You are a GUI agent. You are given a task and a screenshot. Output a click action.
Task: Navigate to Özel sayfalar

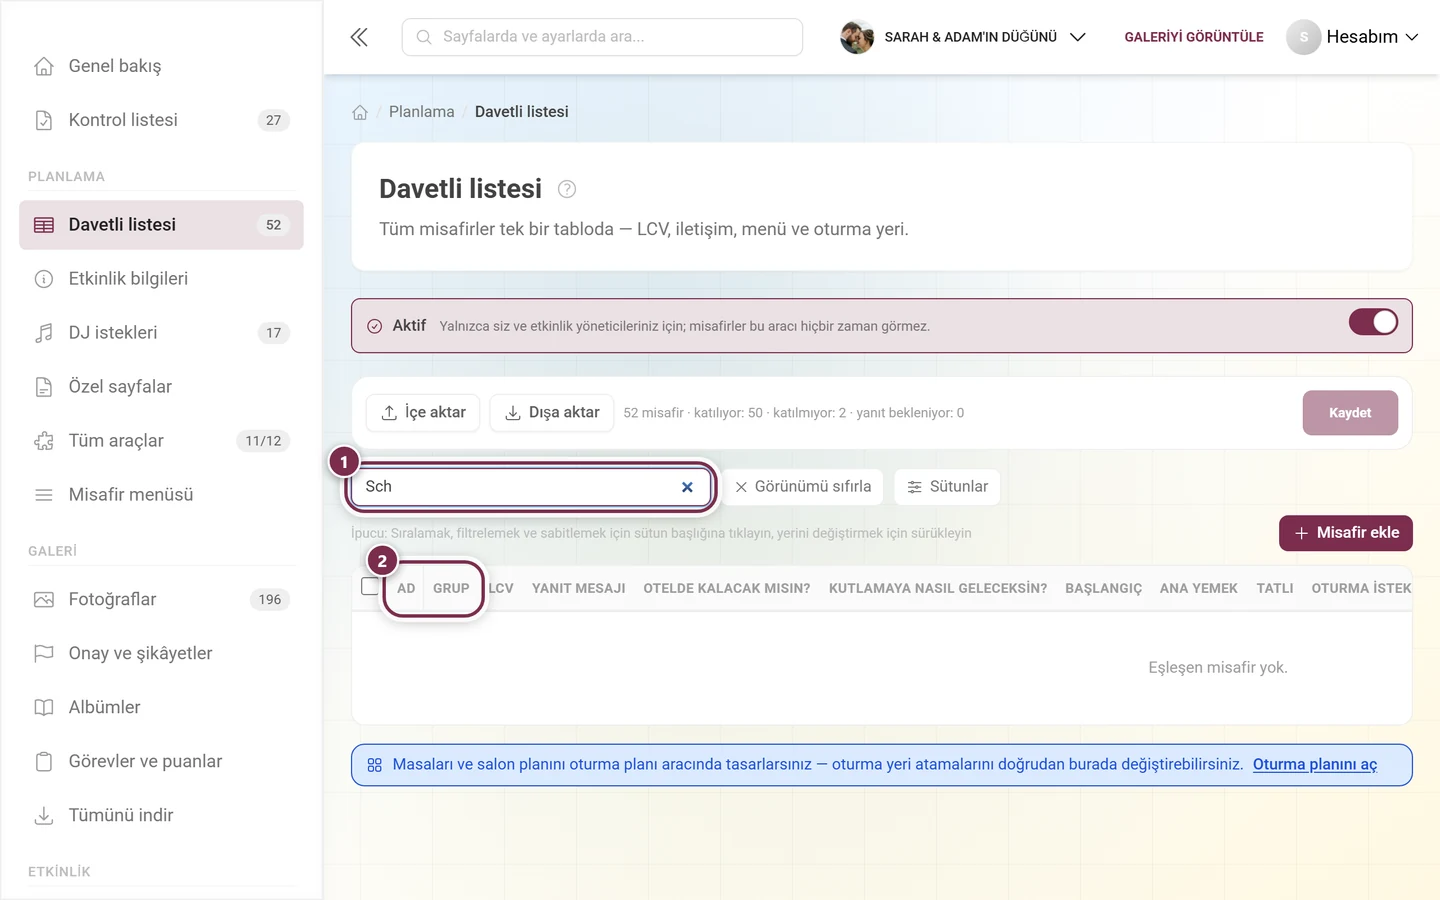[x=161, y=387]
